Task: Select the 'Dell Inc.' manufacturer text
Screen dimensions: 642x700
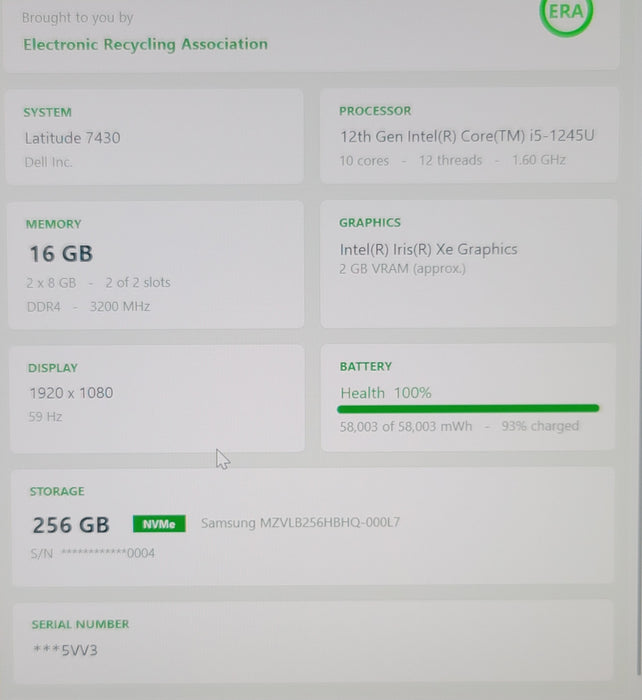Action: (49, 162)
